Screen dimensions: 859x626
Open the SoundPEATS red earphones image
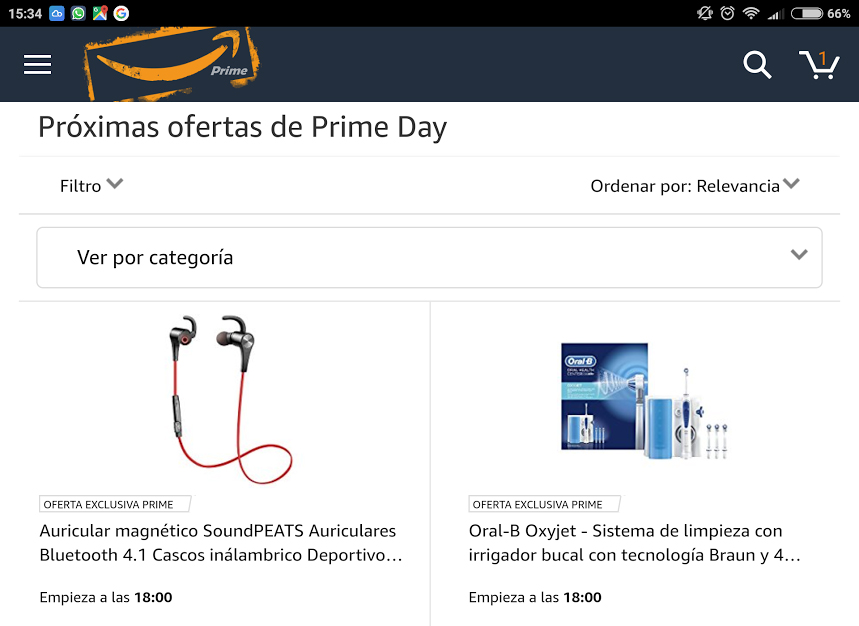231,400
